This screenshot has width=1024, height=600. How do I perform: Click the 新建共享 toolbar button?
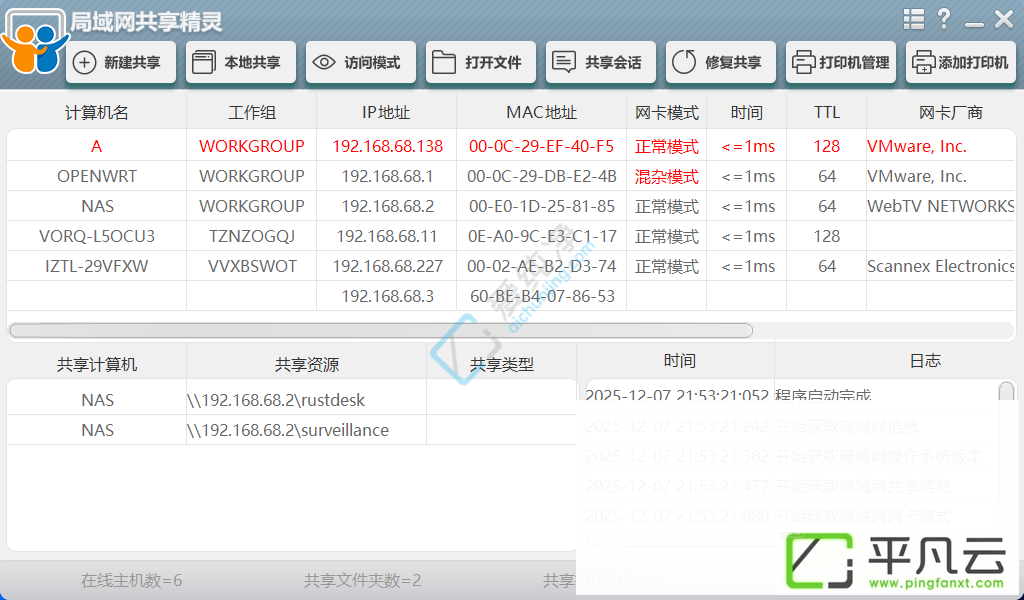point(121,63)
